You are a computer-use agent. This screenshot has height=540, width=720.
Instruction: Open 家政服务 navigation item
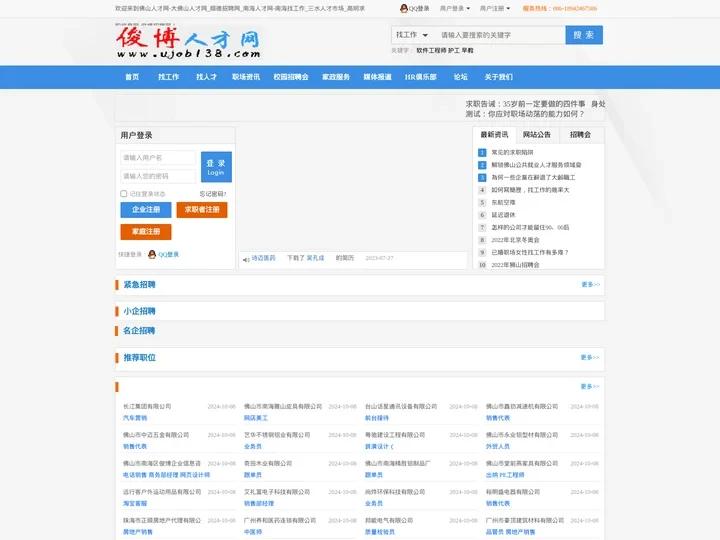coord(336,77)
